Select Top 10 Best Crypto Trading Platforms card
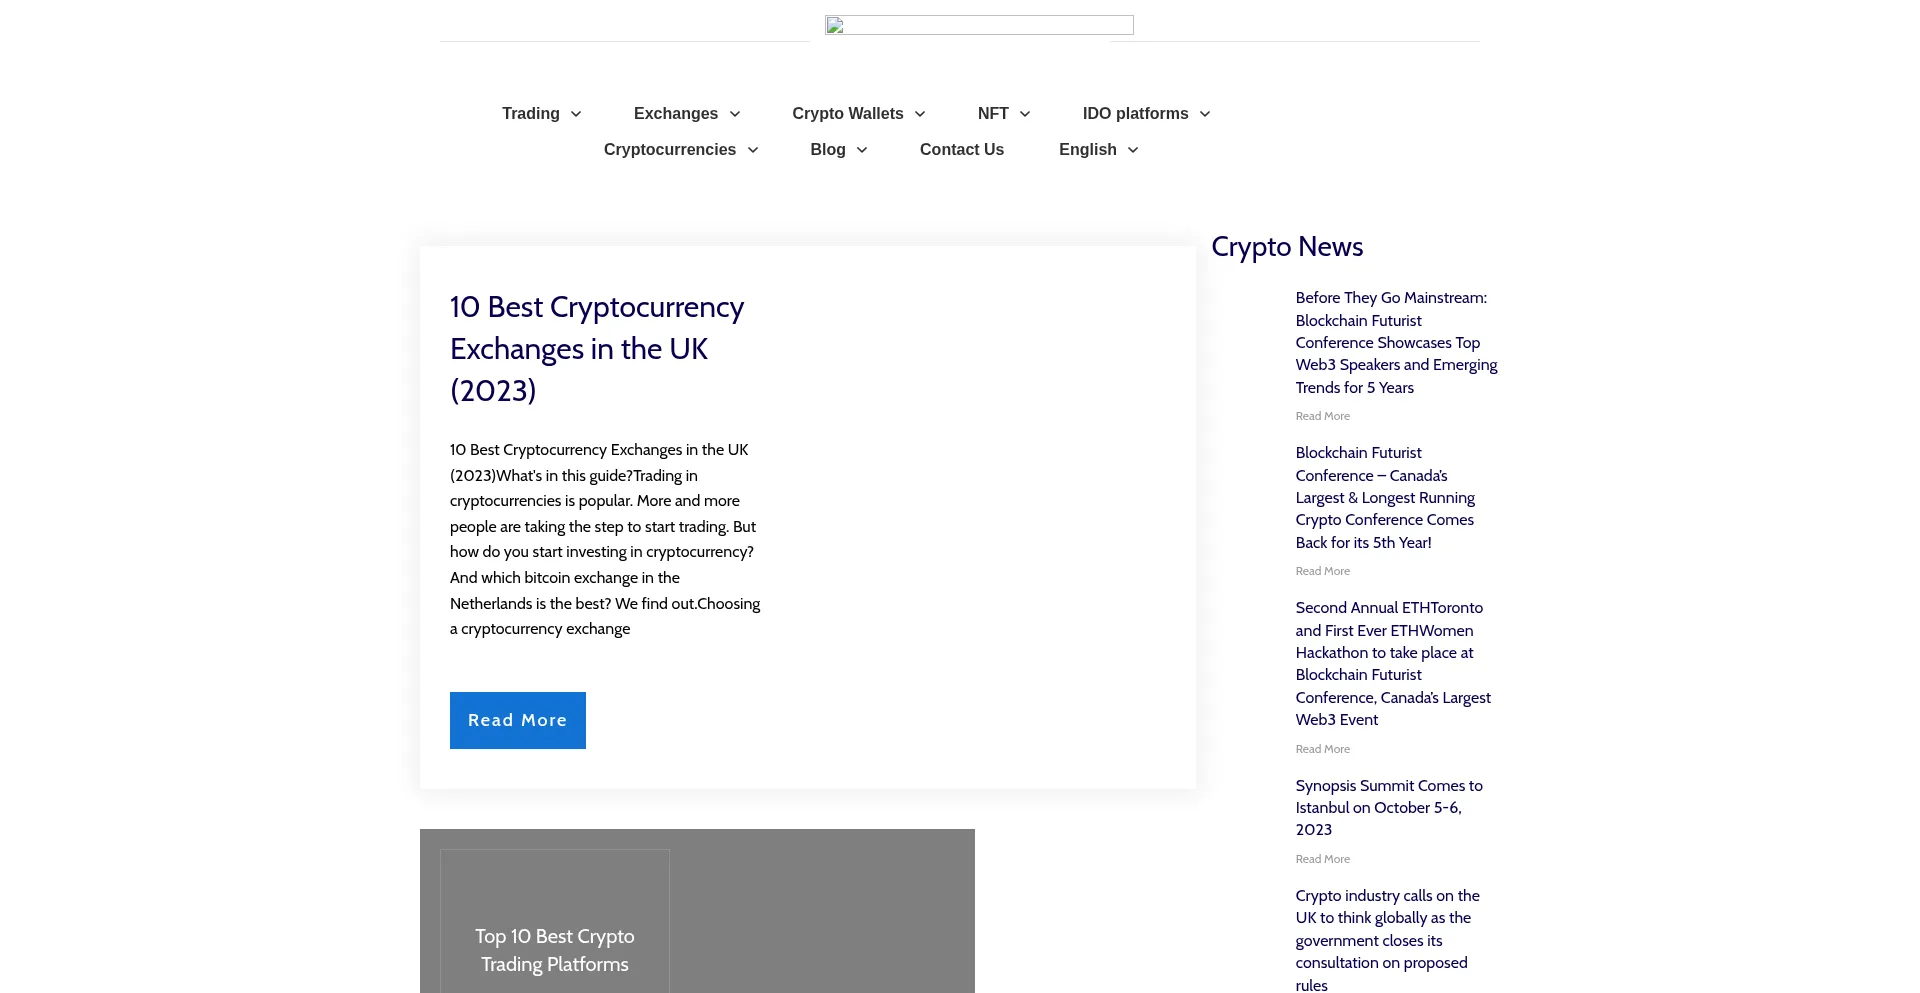The width and height of the screenshot is (1920, 993). [x=555, y=950]
